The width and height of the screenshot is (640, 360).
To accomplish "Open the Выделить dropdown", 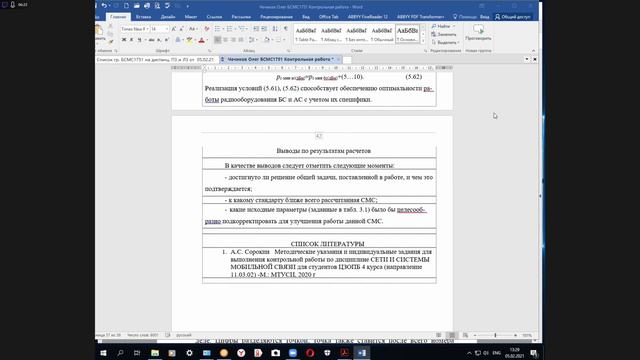I will (x=445, y=42).
